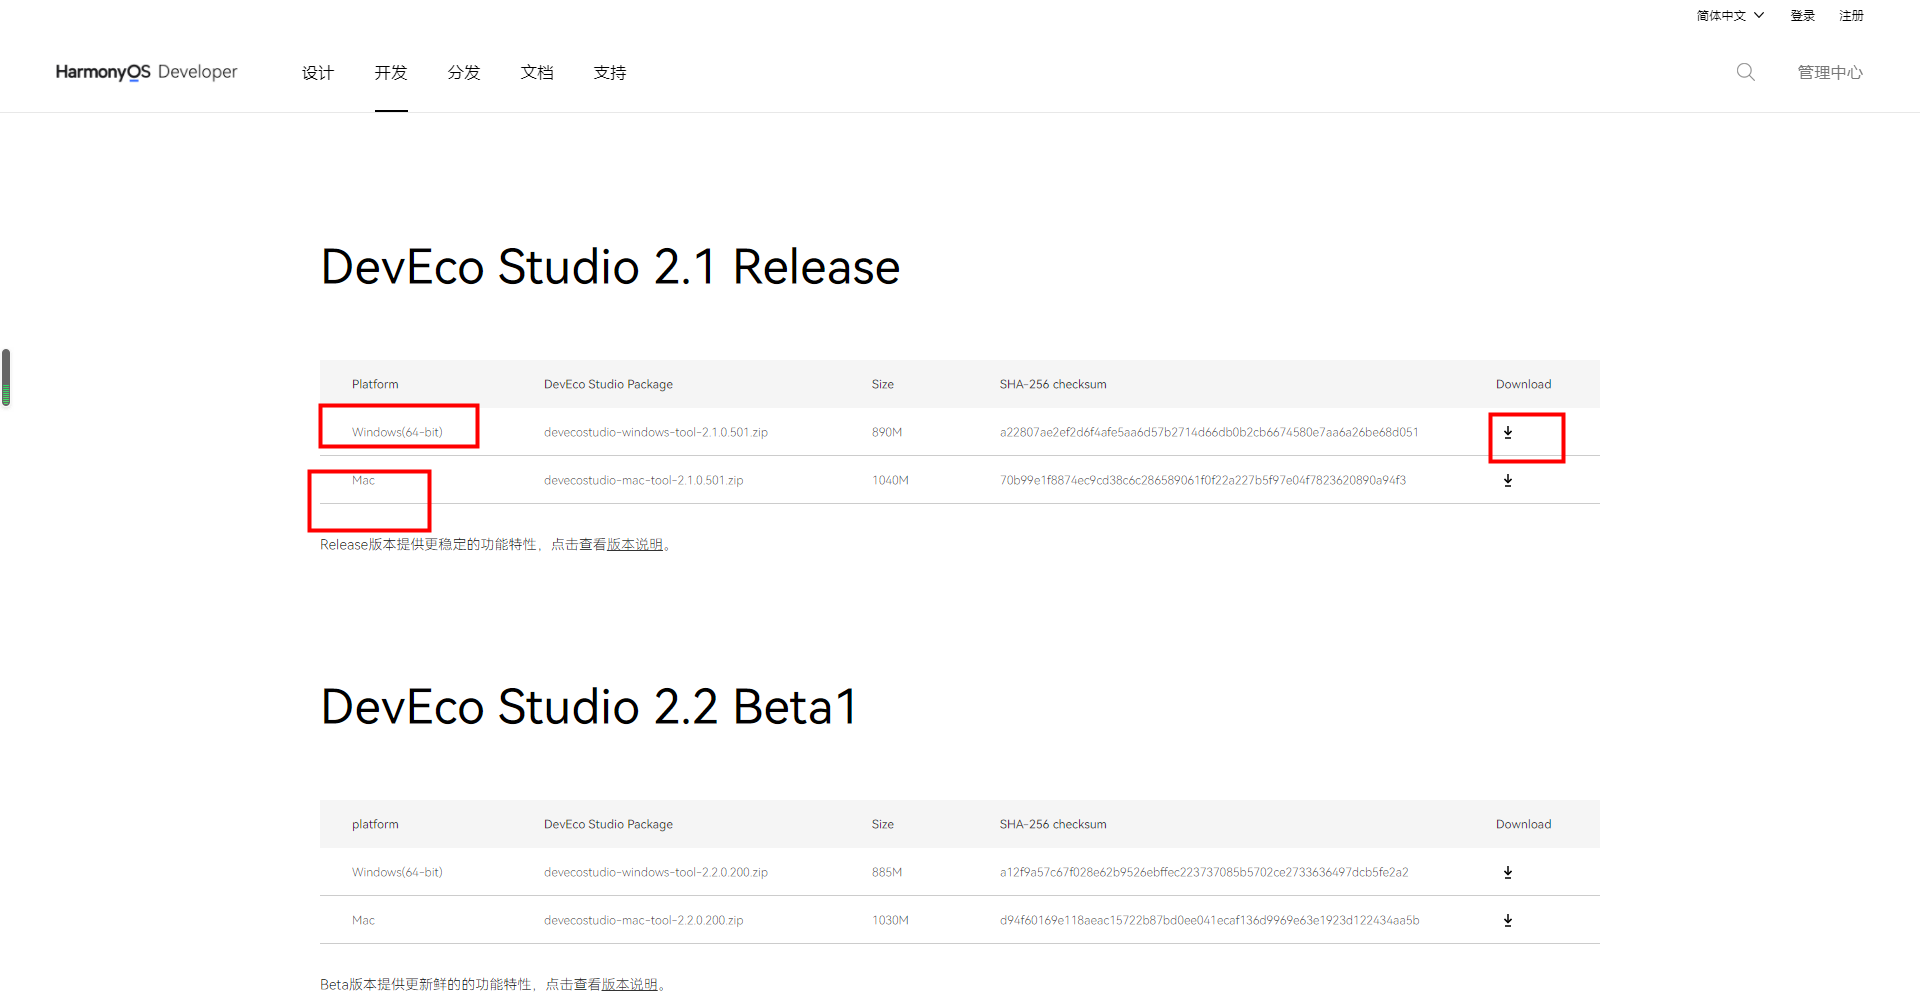The height and width of the screenshot is (1001, 1920).
Task: Click the DevEco Studio 2.2 Beta1 heading
Action: [589, 707]
